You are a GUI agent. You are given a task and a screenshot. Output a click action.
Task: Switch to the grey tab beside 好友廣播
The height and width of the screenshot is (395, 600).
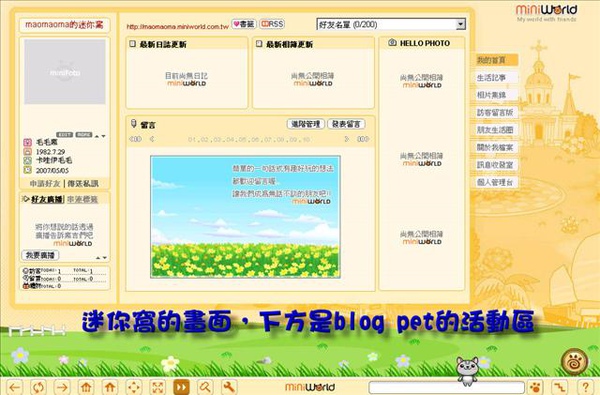(82, 199)
